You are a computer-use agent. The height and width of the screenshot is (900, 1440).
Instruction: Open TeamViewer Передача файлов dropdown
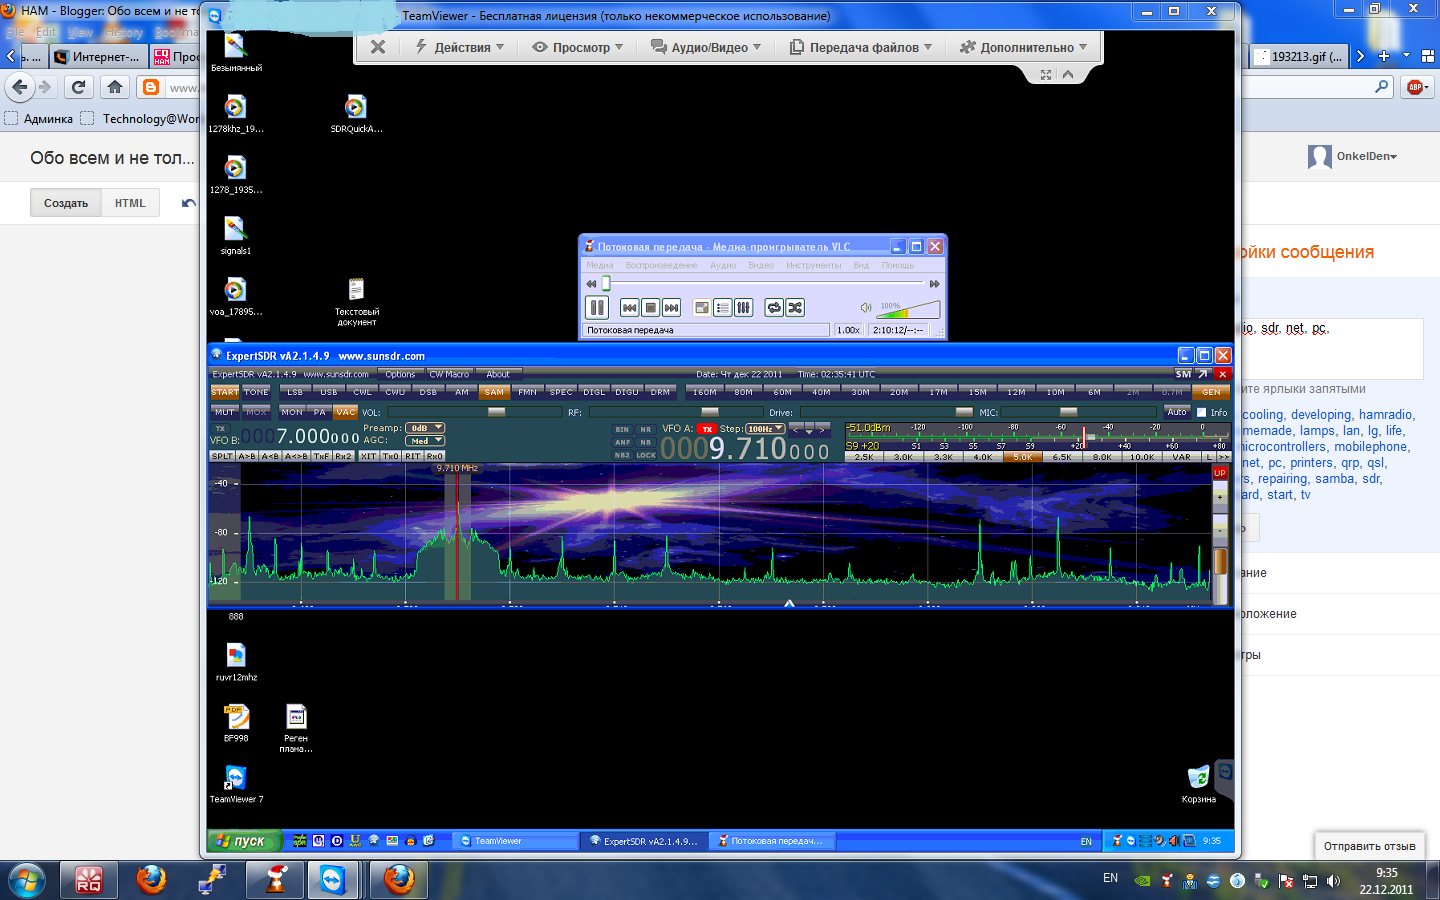tap(861, 47)
